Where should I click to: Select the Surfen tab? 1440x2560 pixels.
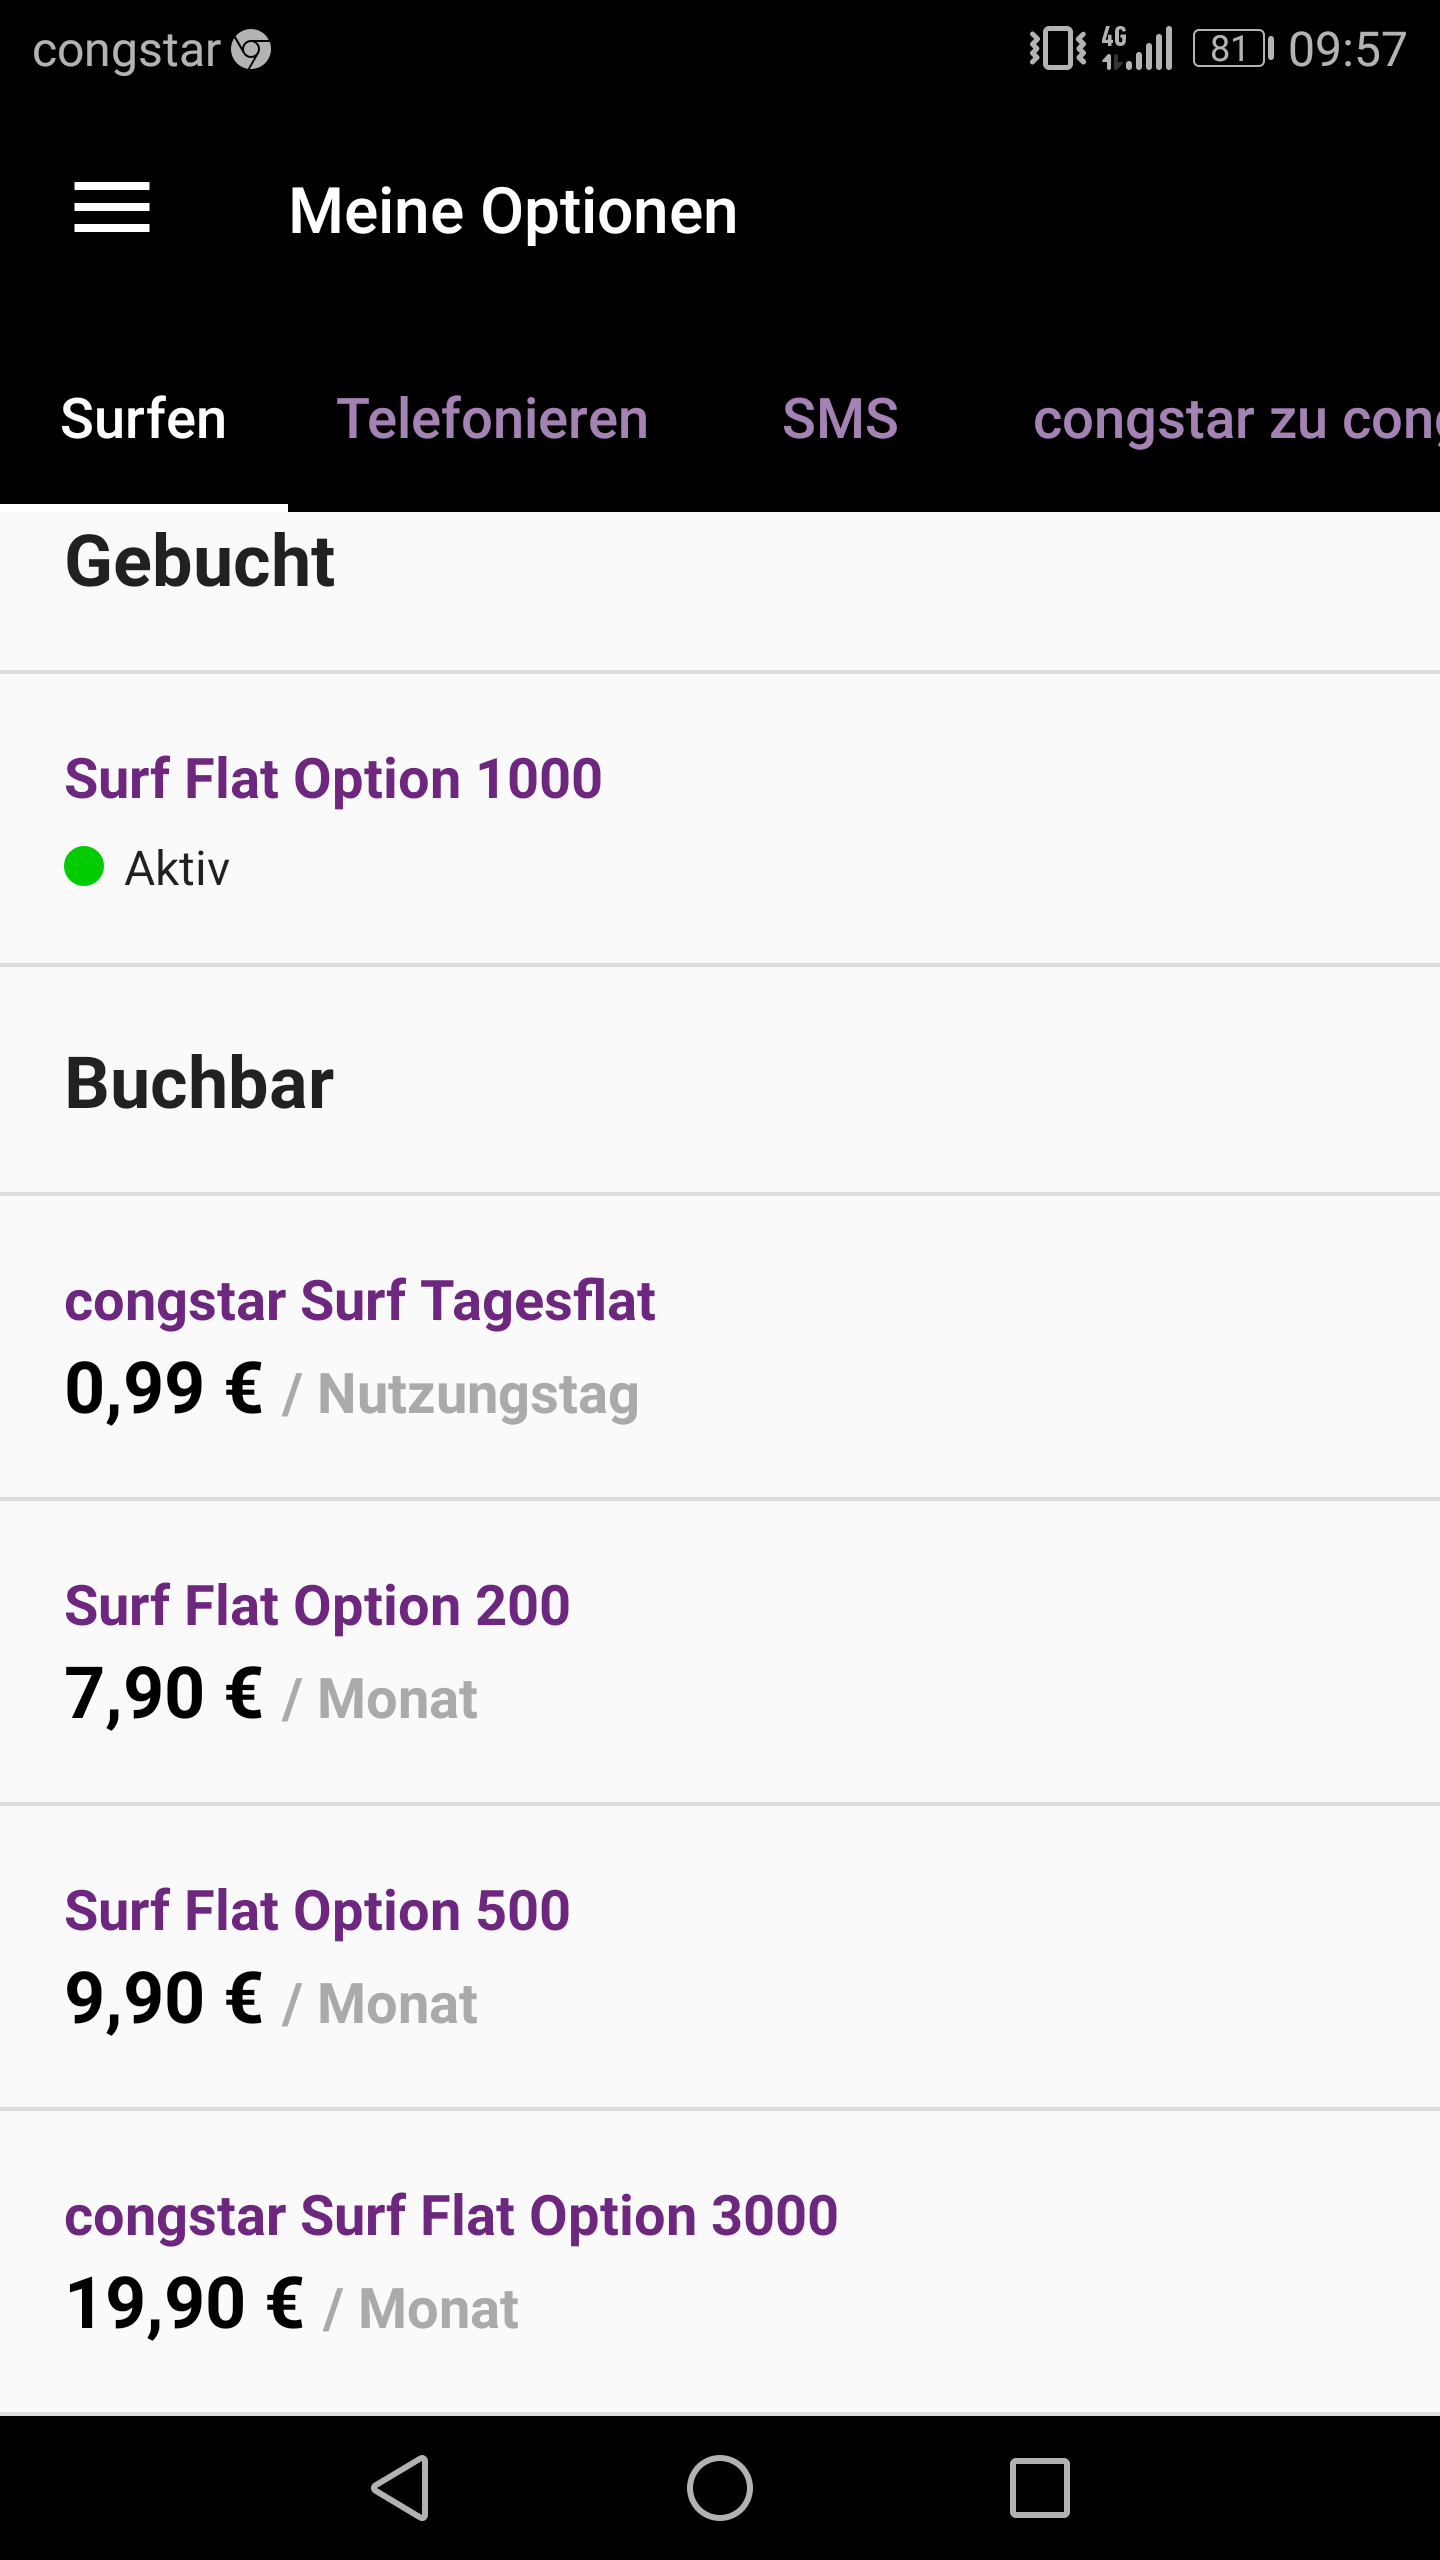pos(144,418)
